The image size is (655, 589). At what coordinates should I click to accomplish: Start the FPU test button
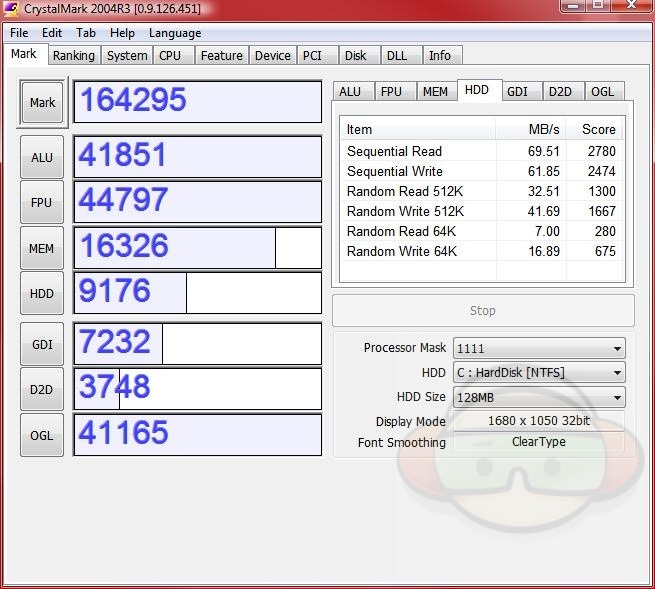42,203
